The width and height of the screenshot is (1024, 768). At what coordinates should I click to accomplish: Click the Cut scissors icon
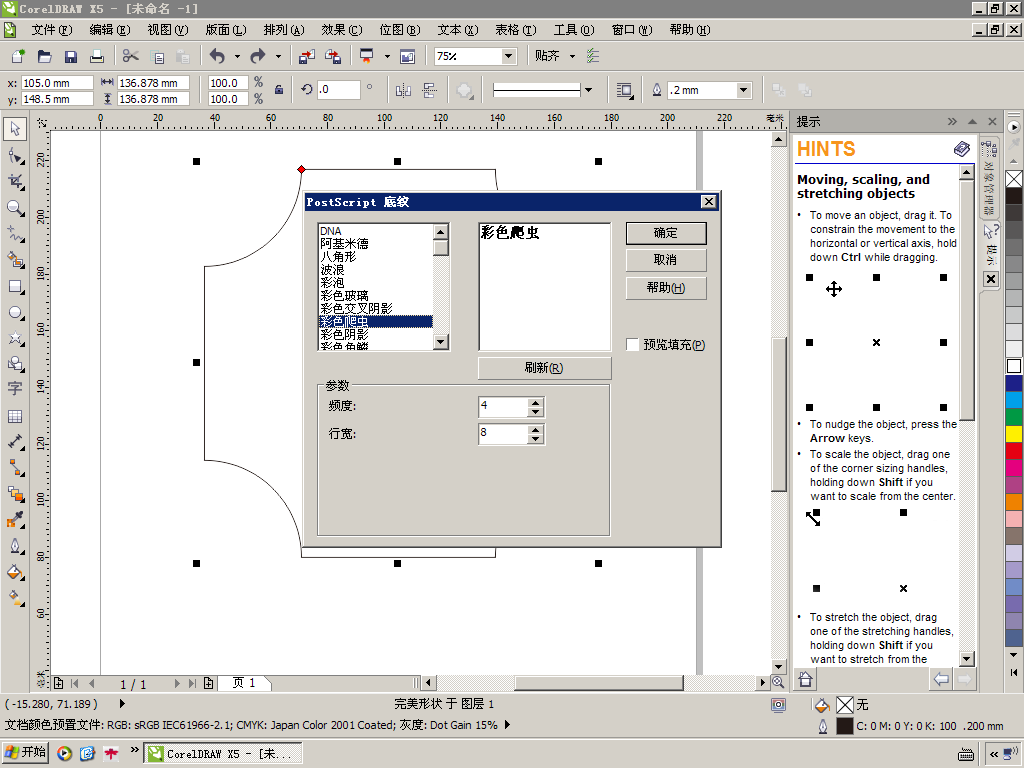tap(131, 56)
